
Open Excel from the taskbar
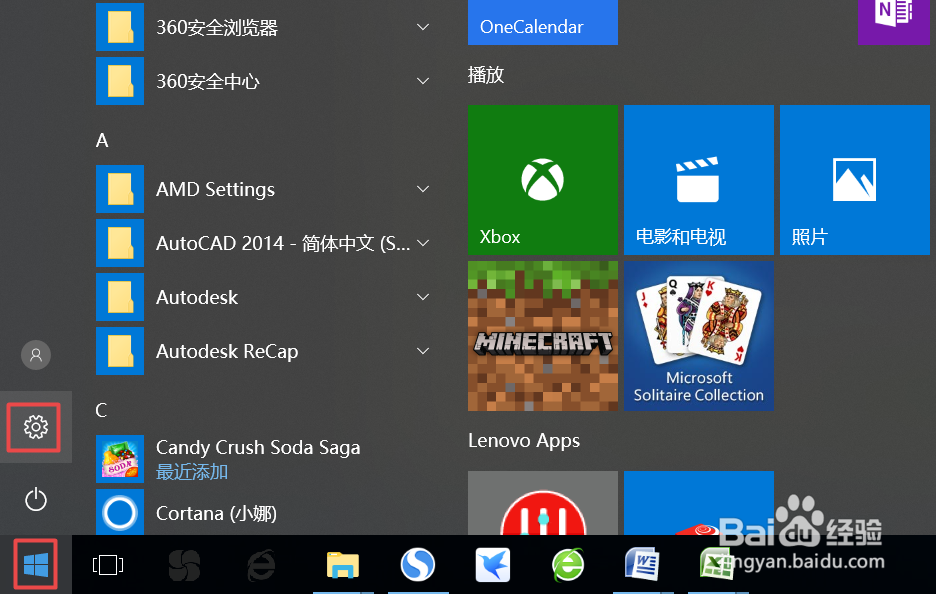pos(716,565)
